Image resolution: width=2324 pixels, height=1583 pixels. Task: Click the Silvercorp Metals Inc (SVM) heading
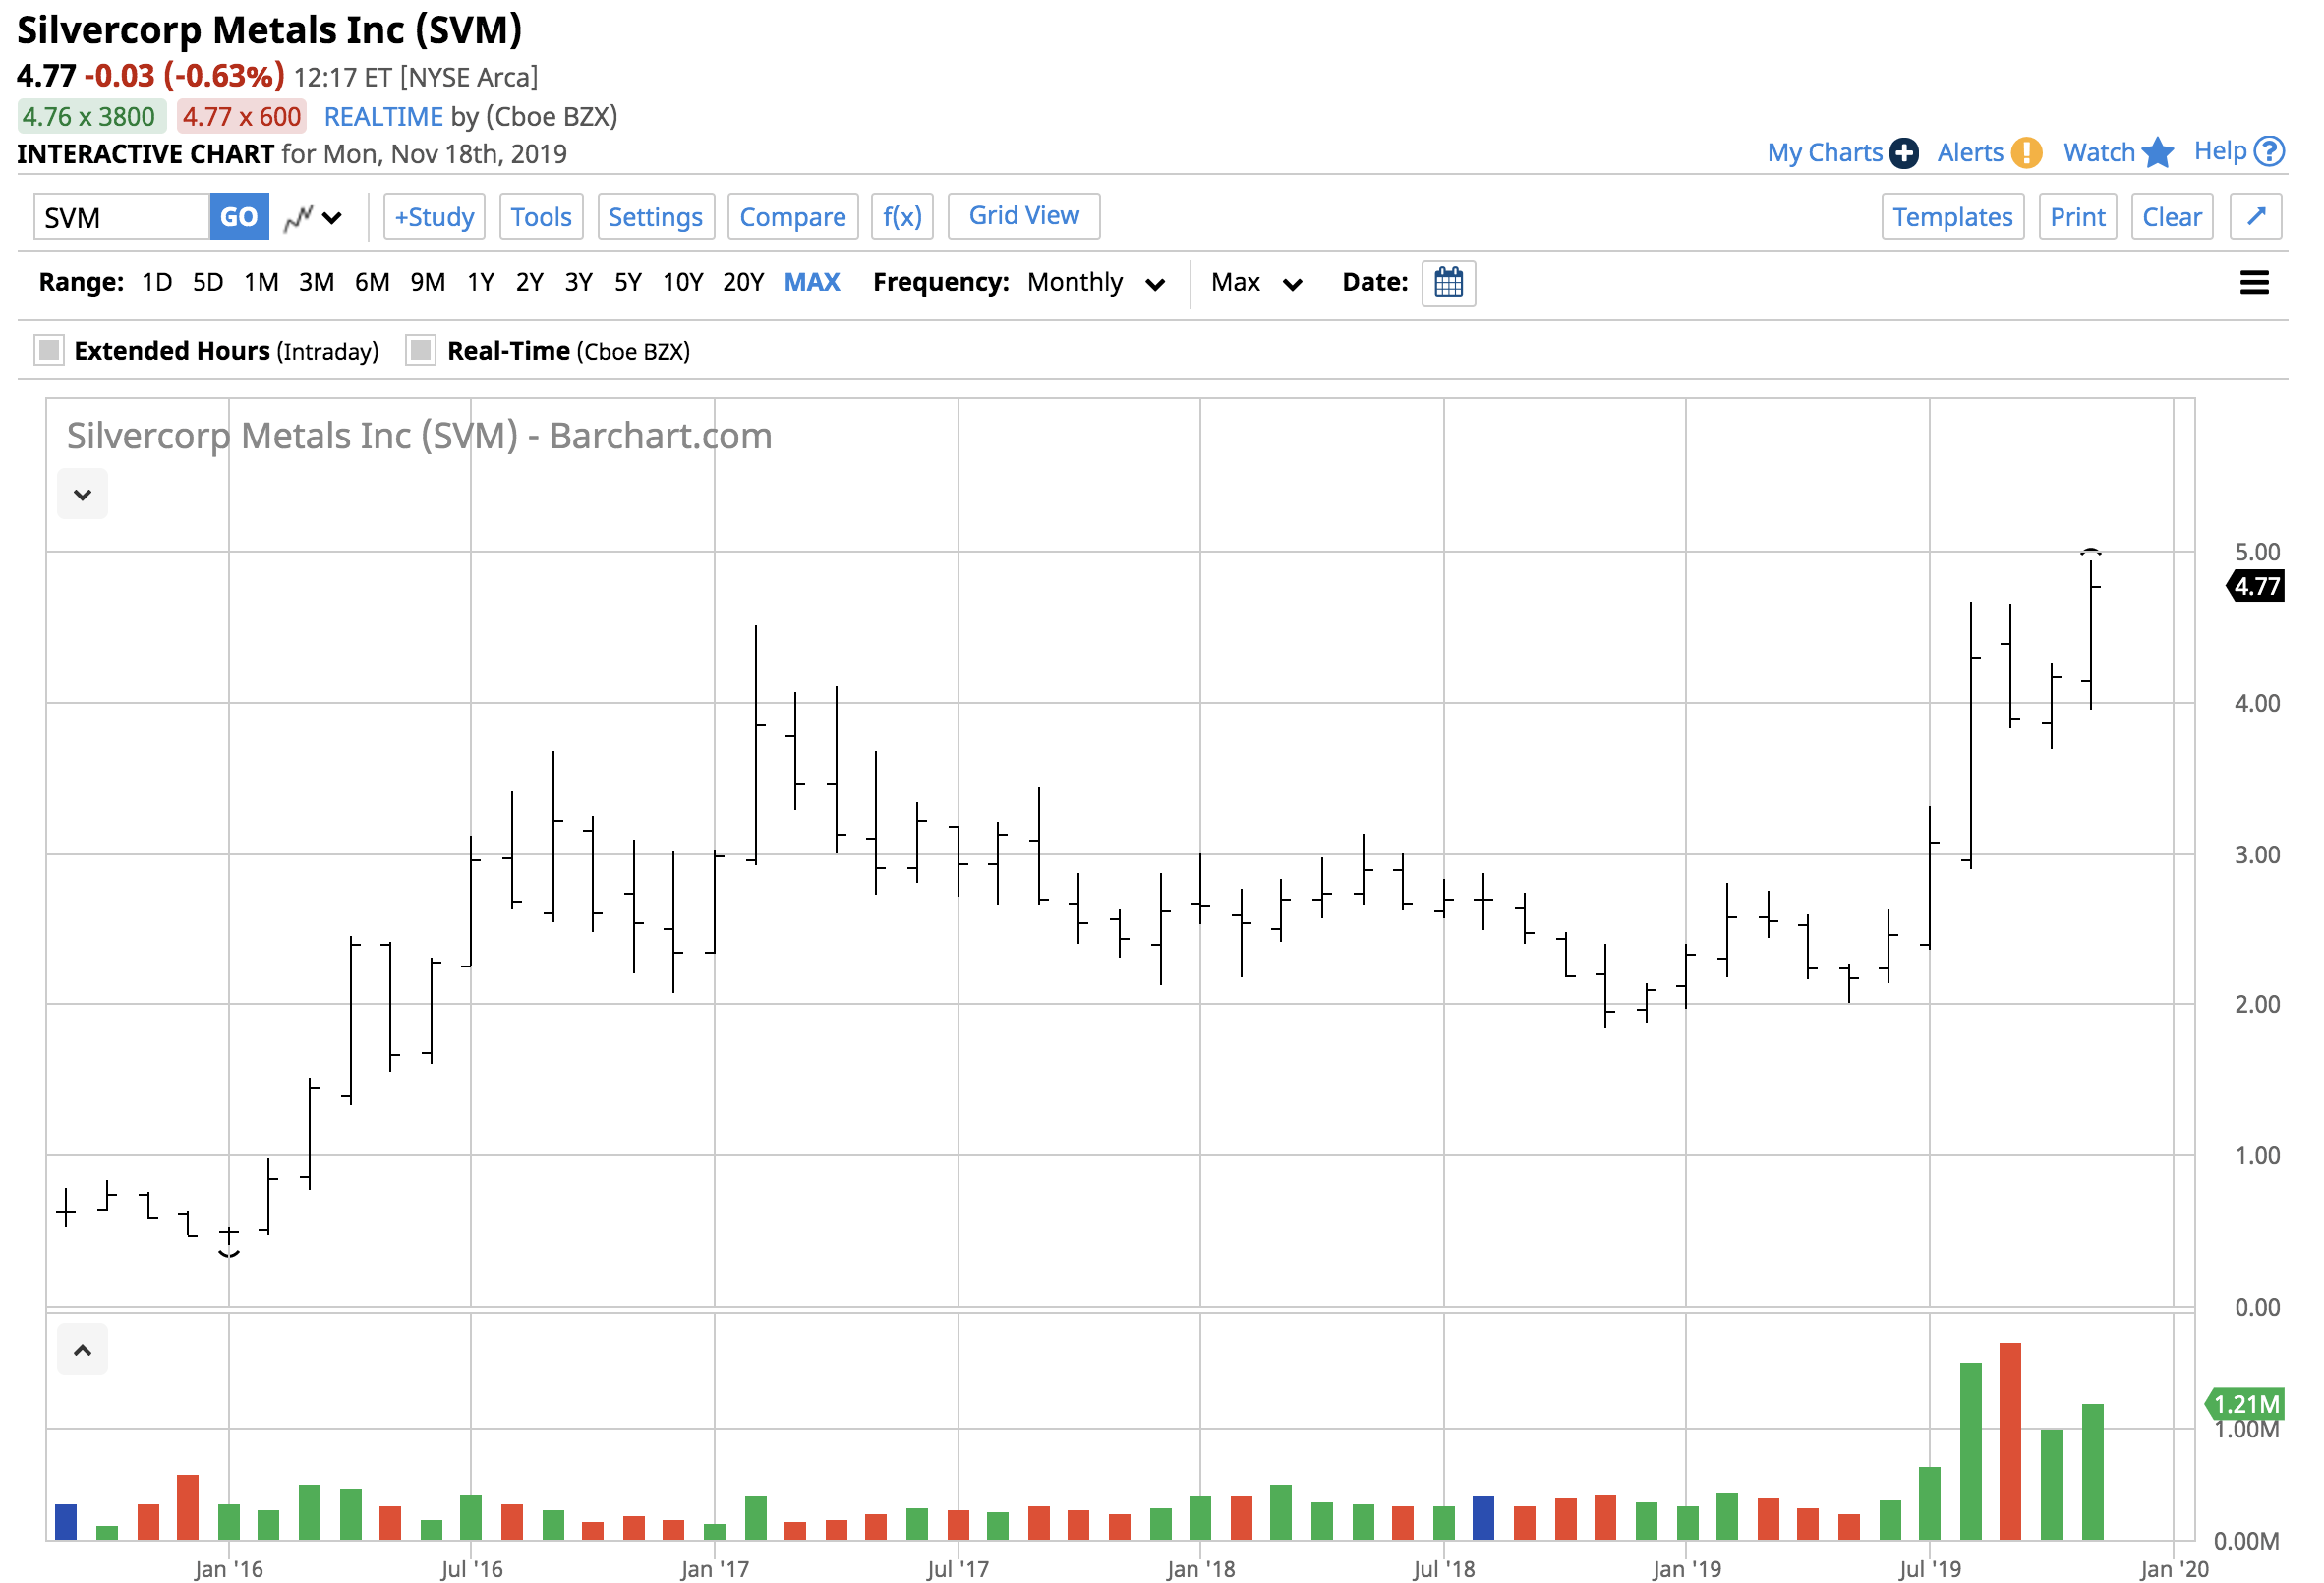coord(270,30)
